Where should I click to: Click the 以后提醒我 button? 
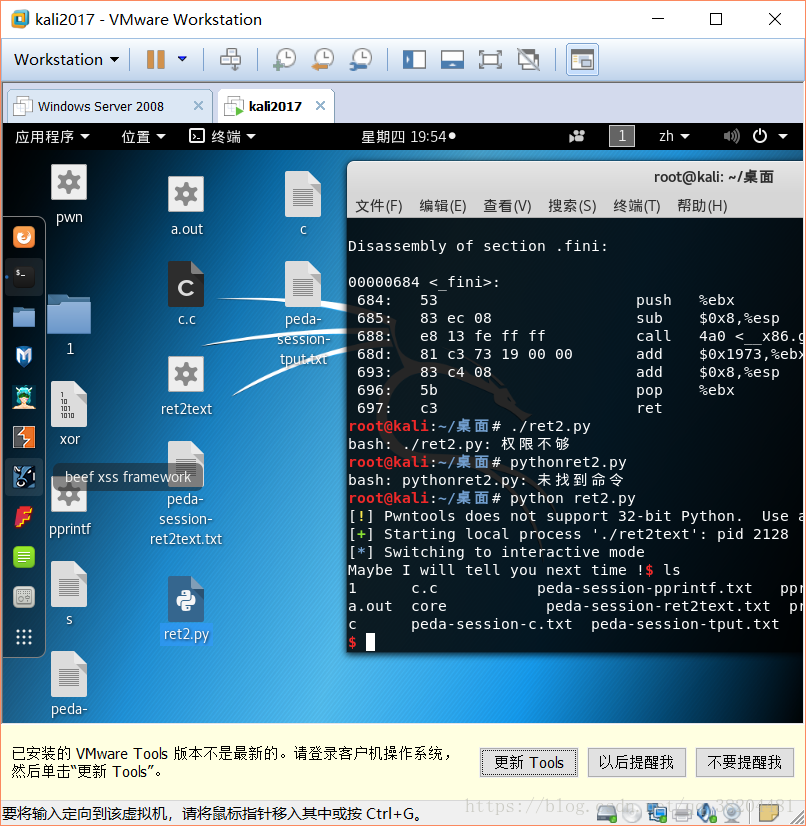(636, 762)
